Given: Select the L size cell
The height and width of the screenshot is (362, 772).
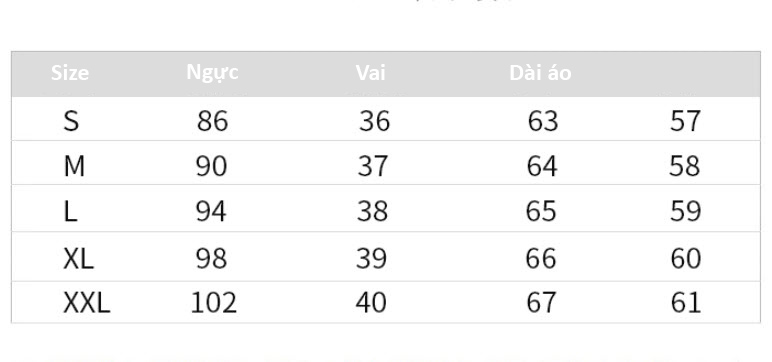Looking at the screenshot, I should tap(70, 212).
